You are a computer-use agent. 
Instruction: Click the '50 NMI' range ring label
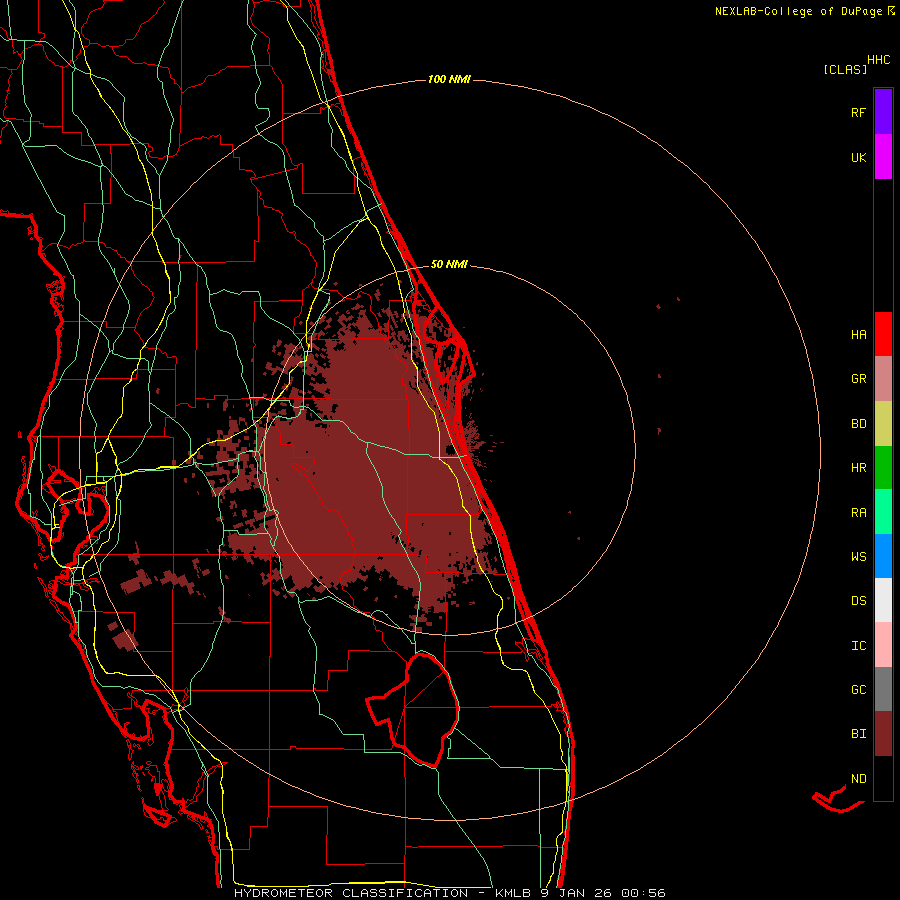449,265
